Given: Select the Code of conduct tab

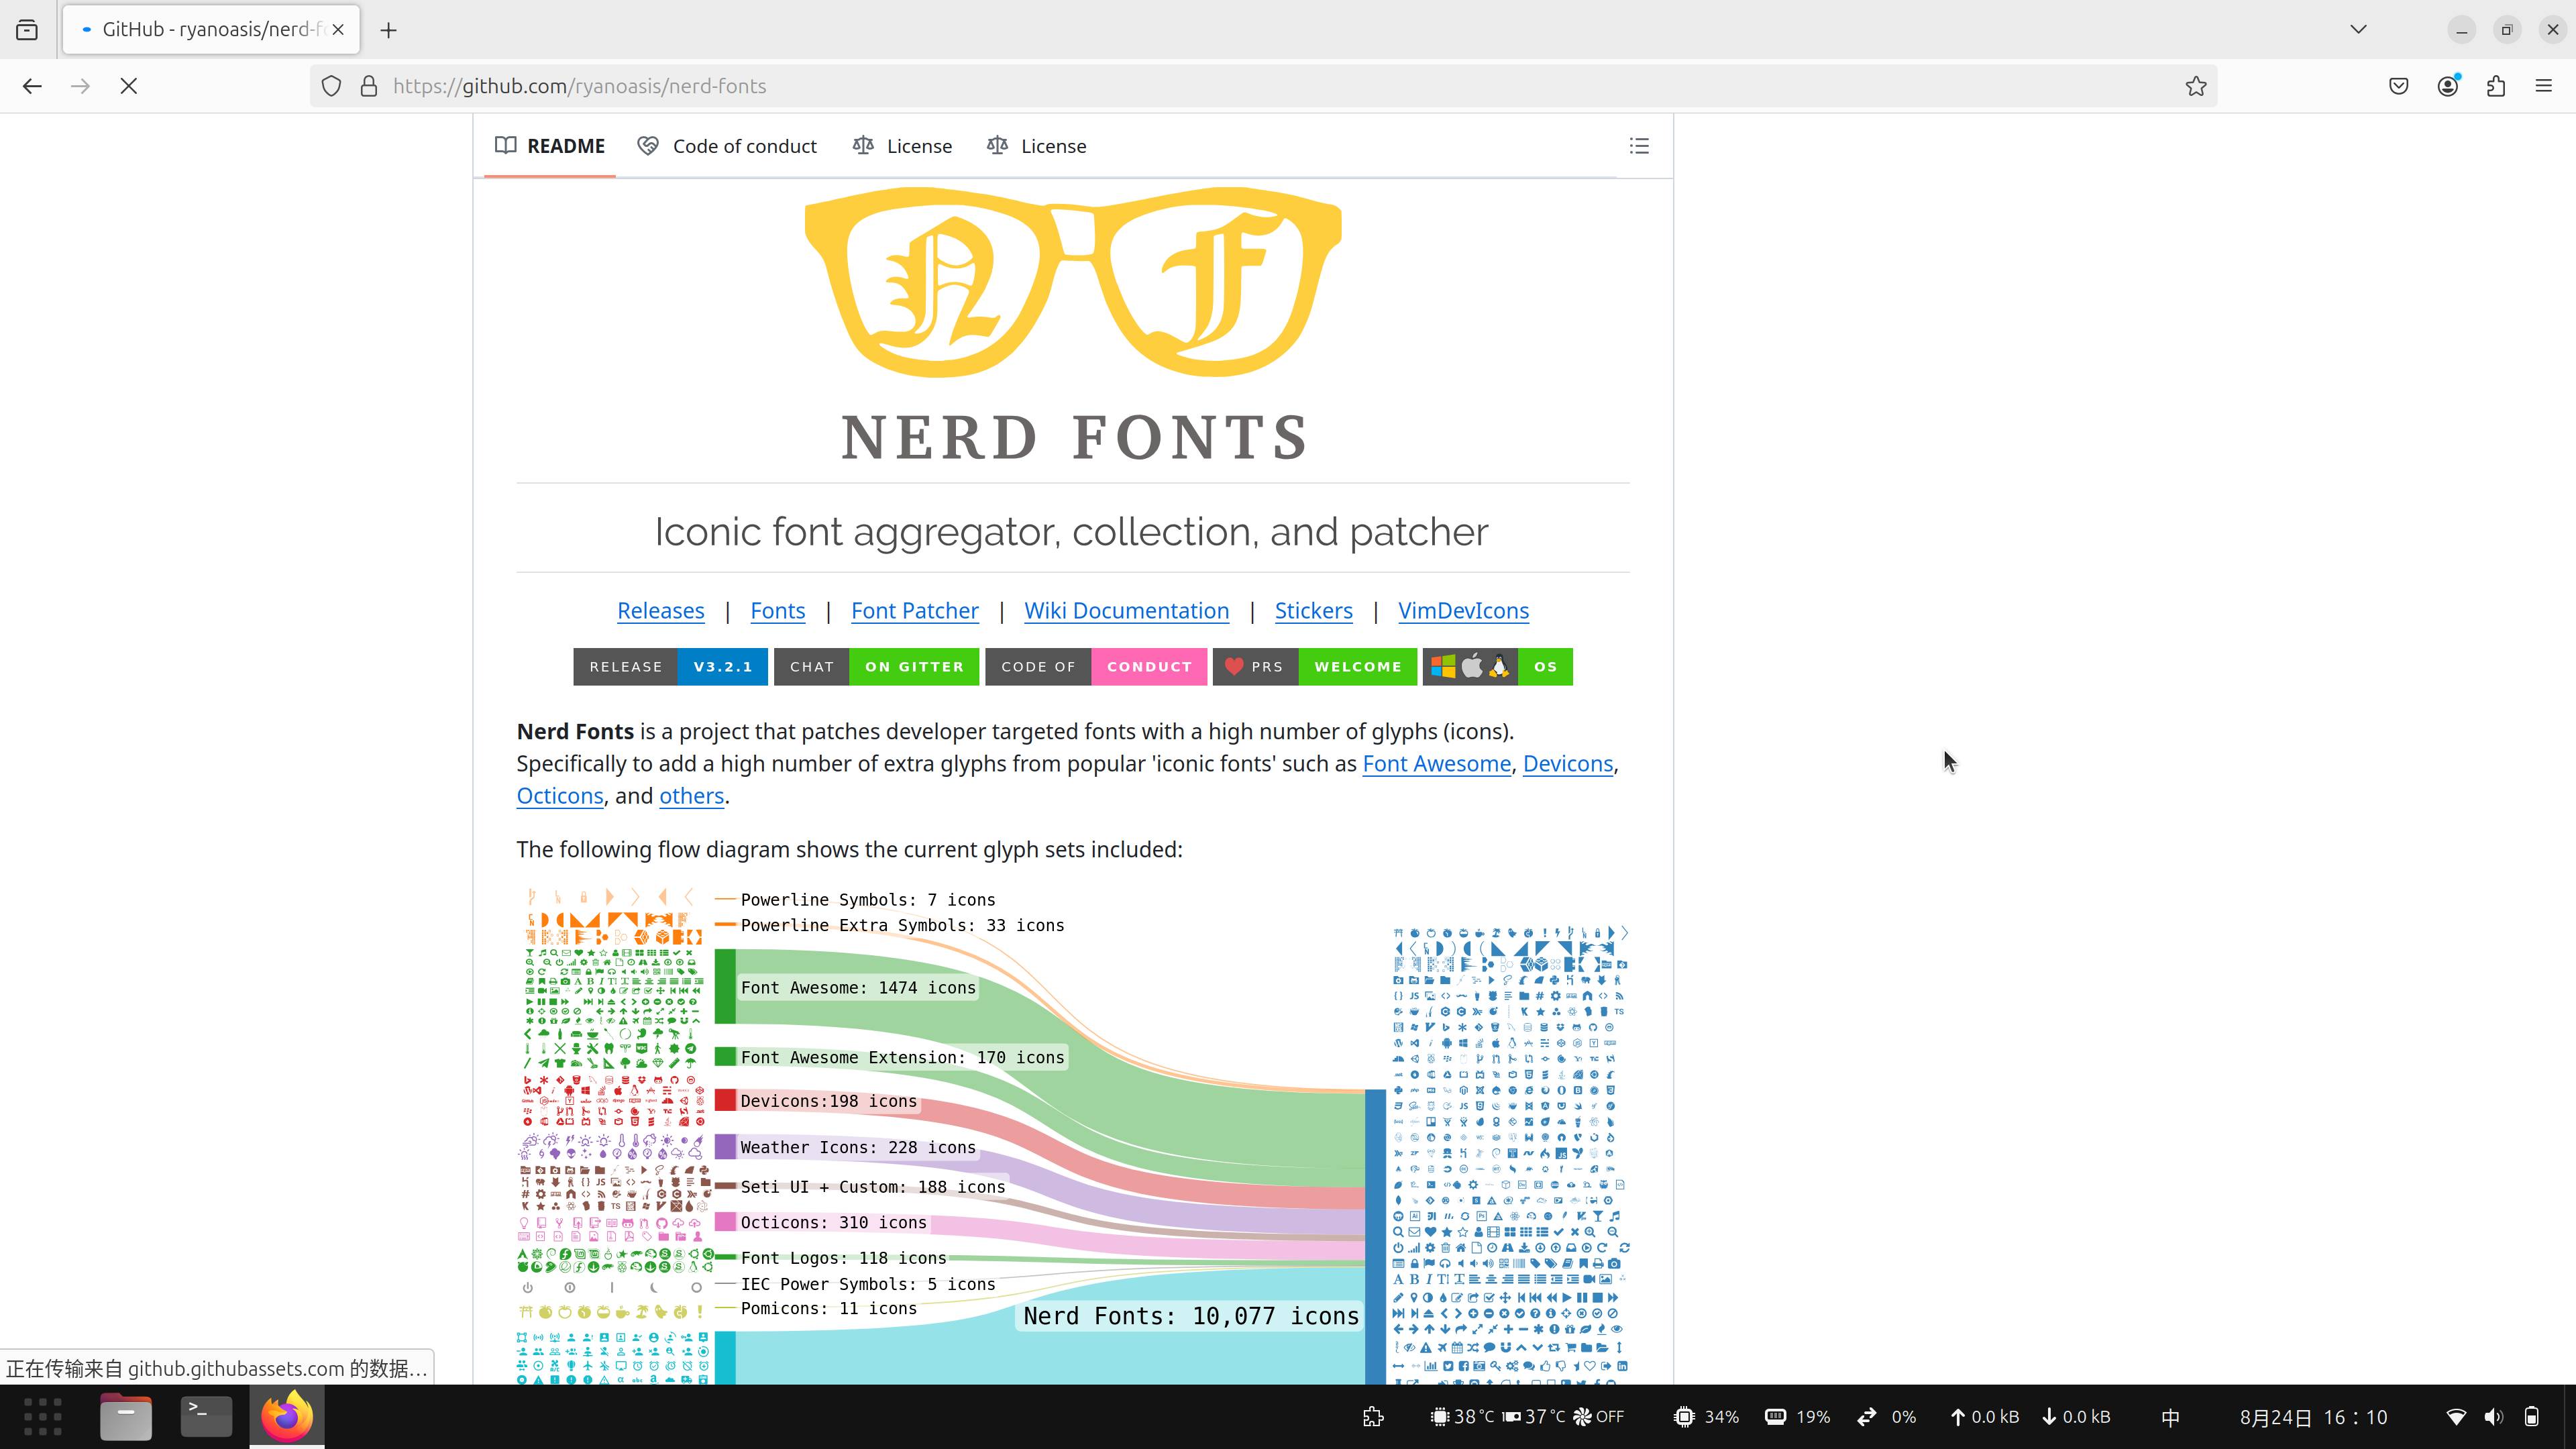Looking at the screenshot, I should [x=727, y=146].
